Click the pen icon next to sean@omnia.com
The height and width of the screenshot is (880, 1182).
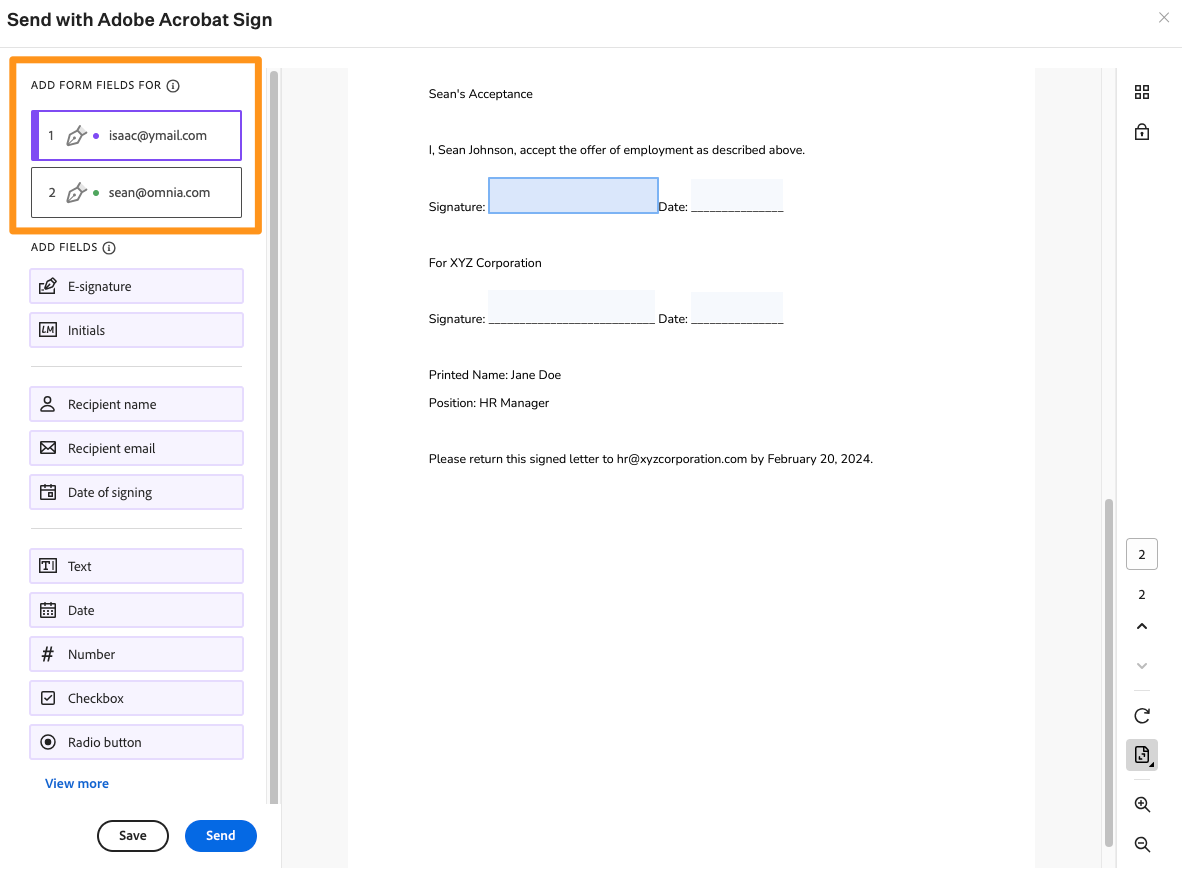click(x=76, y=192)
